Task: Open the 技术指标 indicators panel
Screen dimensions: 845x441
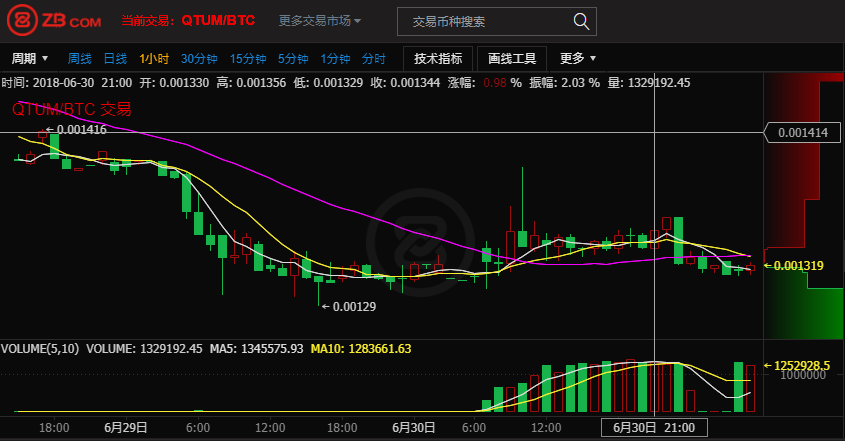Action: click(x=438, y=58)
